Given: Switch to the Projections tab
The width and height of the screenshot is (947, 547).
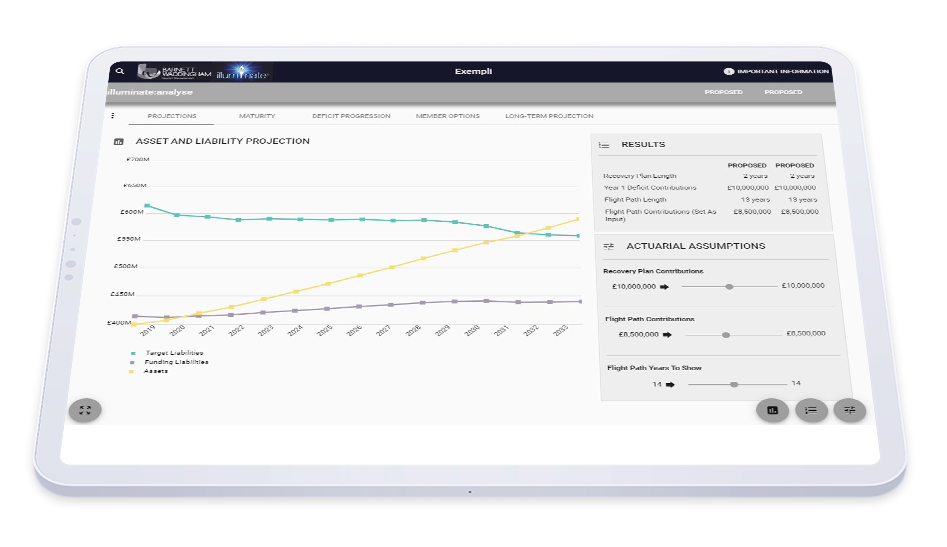Looking at the screenshot, I should tap(172, 116).
